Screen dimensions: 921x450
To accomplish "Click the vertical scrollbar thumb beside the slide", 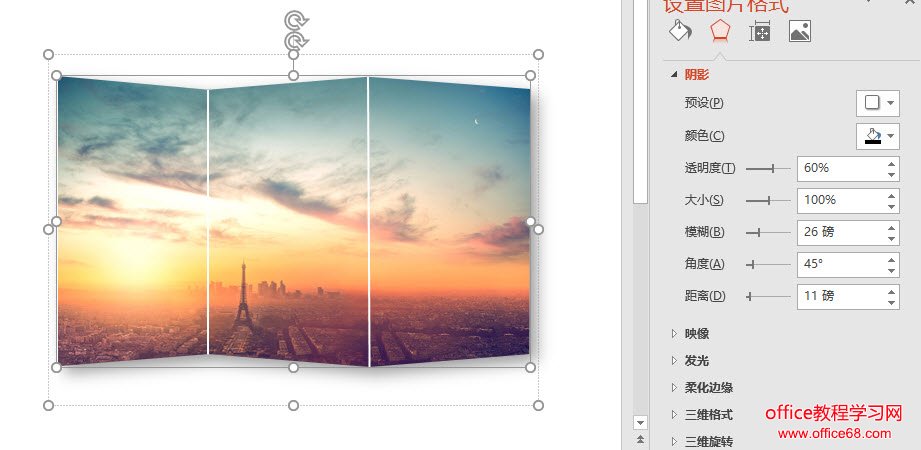I will pyautogui.click(x=640, y=101).
